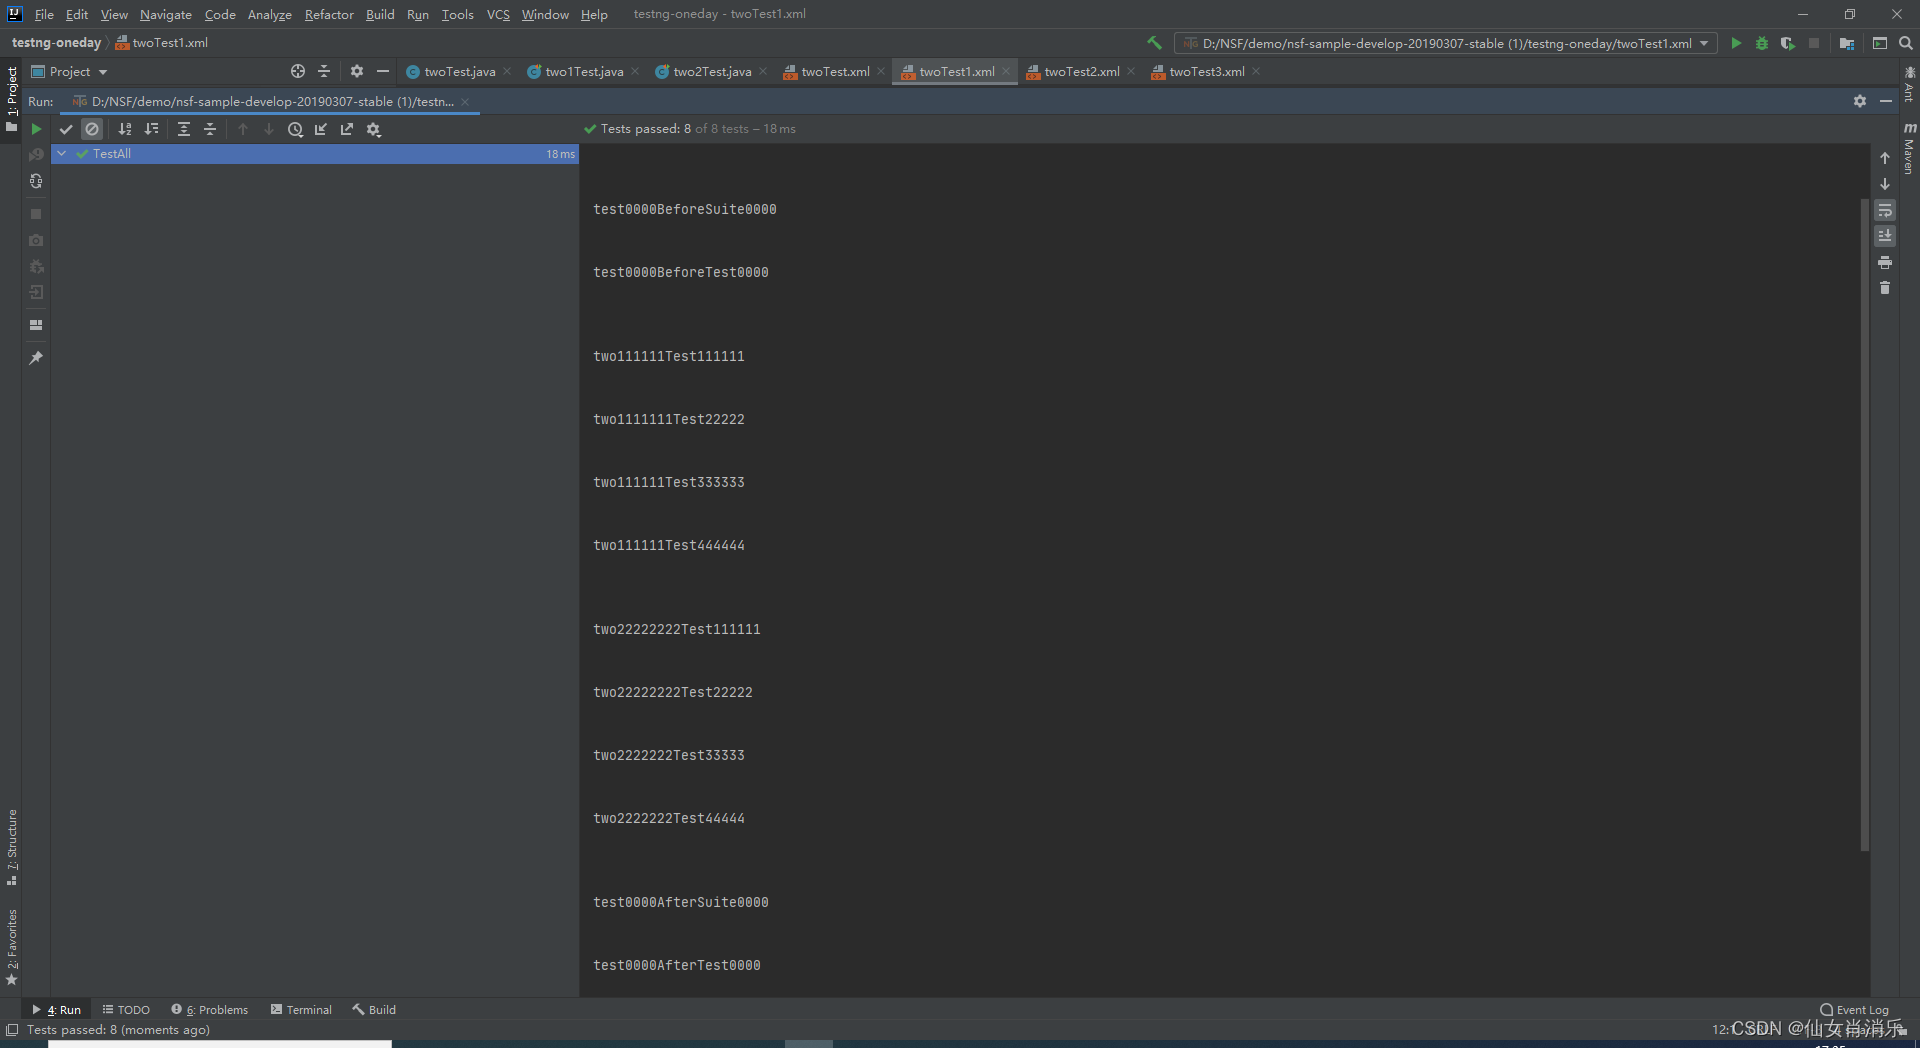Print the console output
The width and height of the screenshot is (1920, 1048).
pos(1885,262)
